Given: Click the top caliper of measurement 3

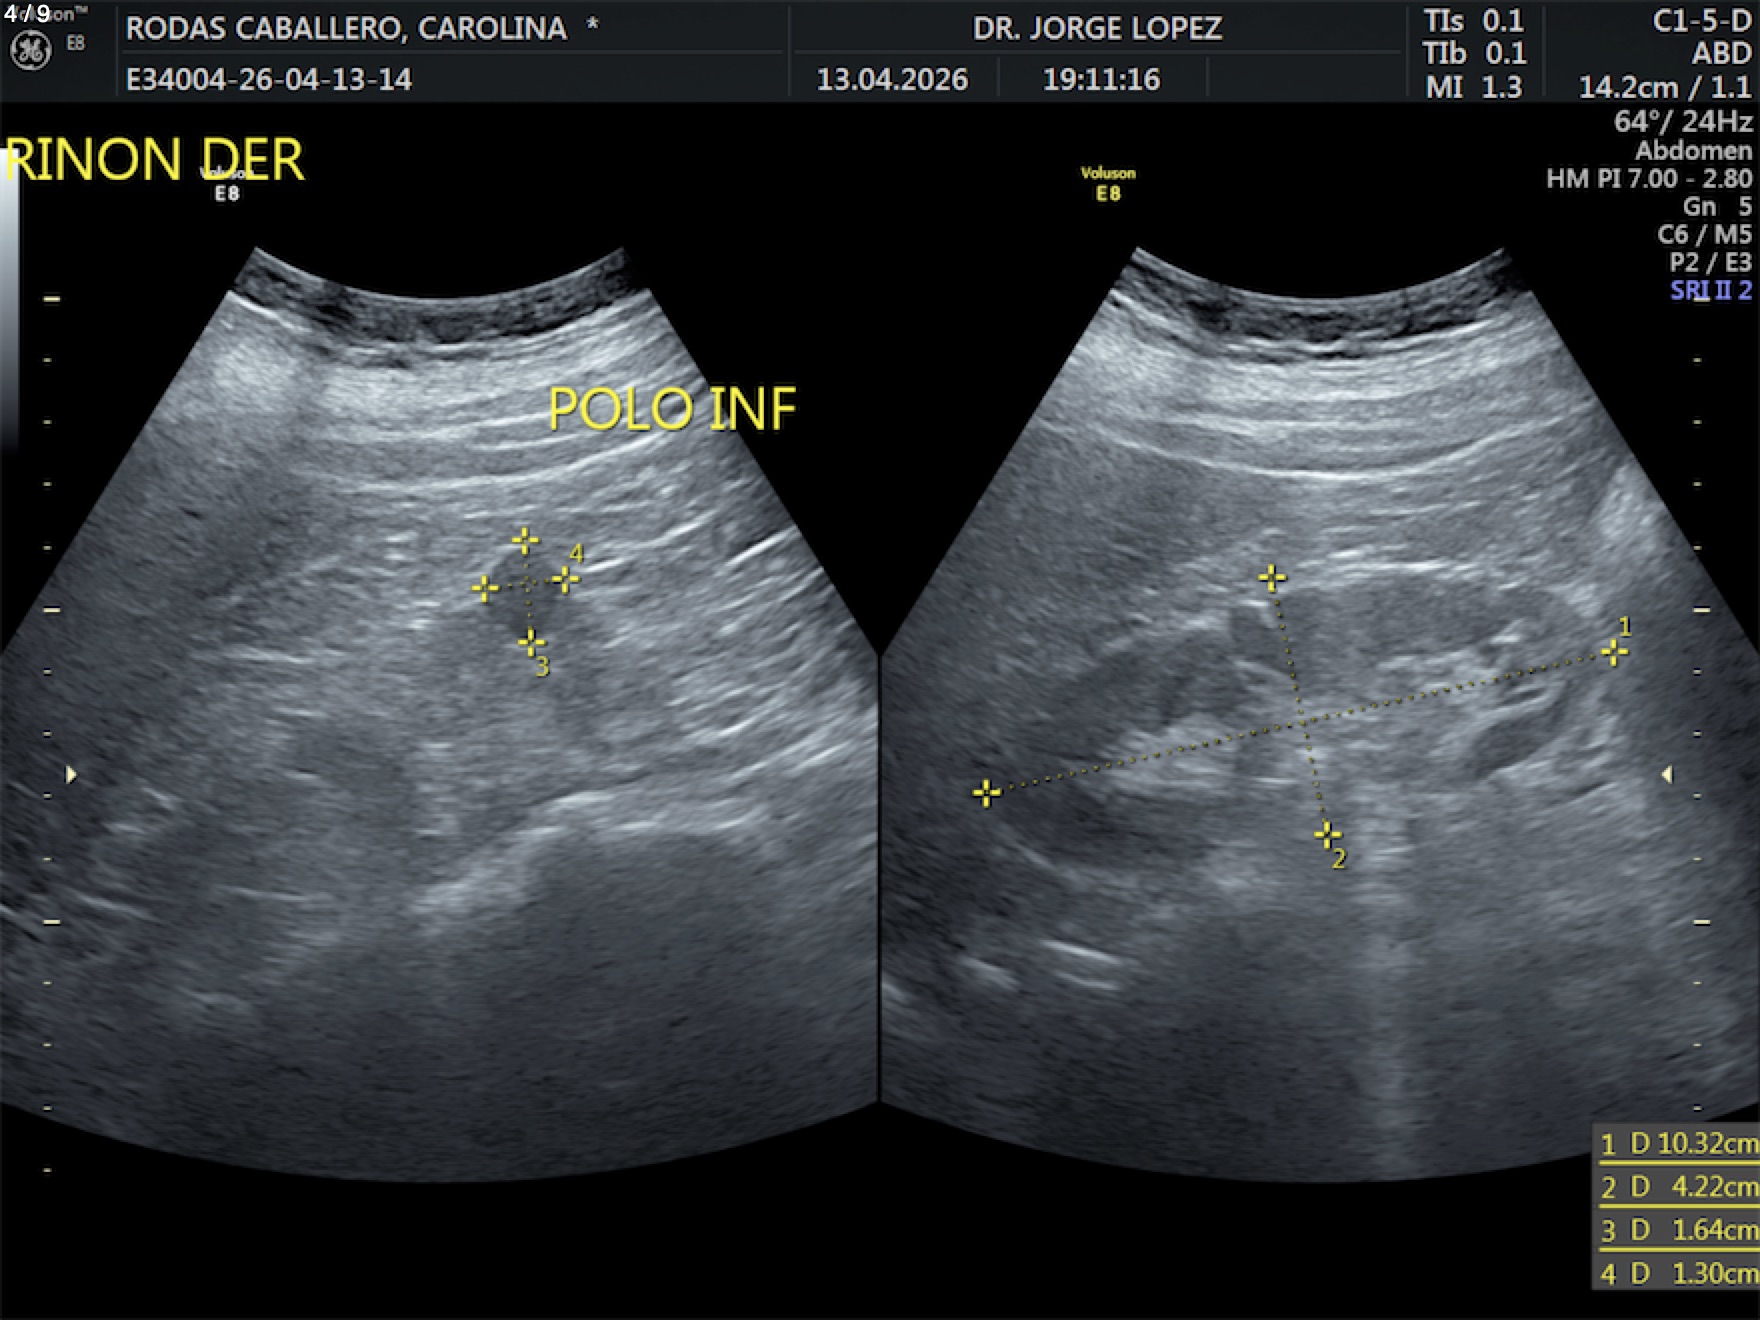Looking at the screenshot, I should pyautogui.click(x=525, y=541).
